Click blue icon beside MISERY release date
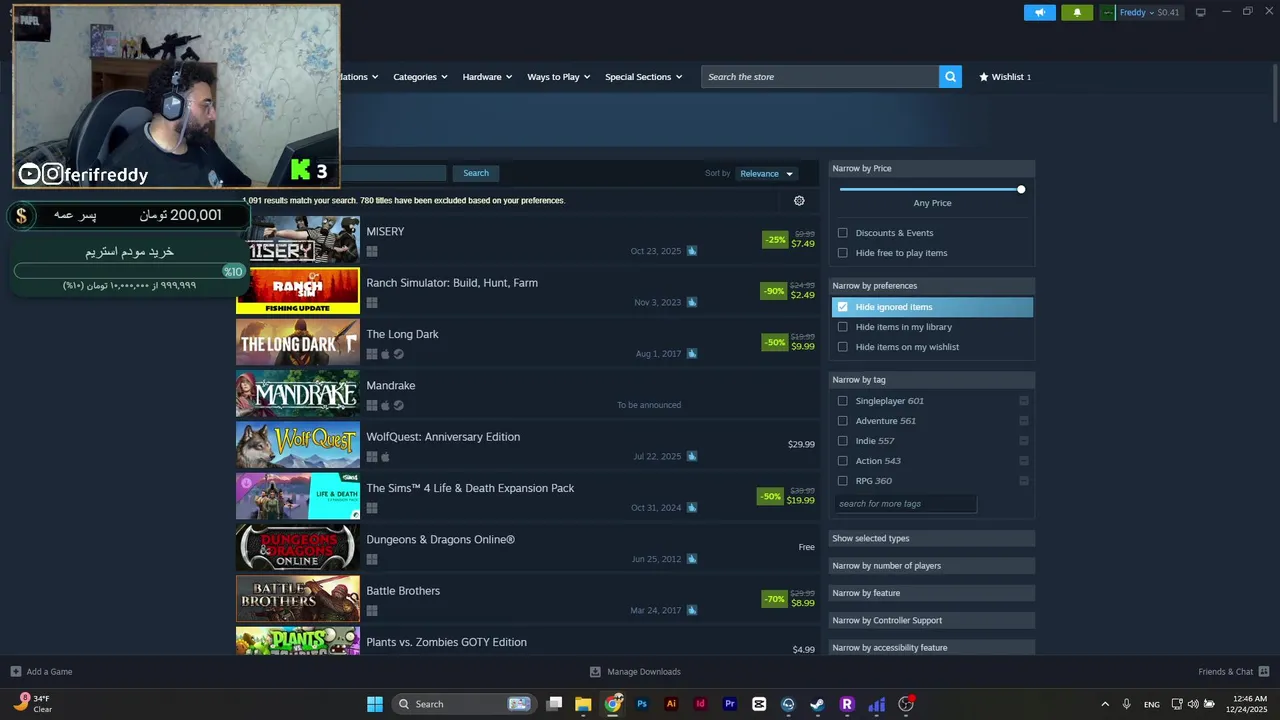The height and width of the screenshot is (720, 1280). 692,251
